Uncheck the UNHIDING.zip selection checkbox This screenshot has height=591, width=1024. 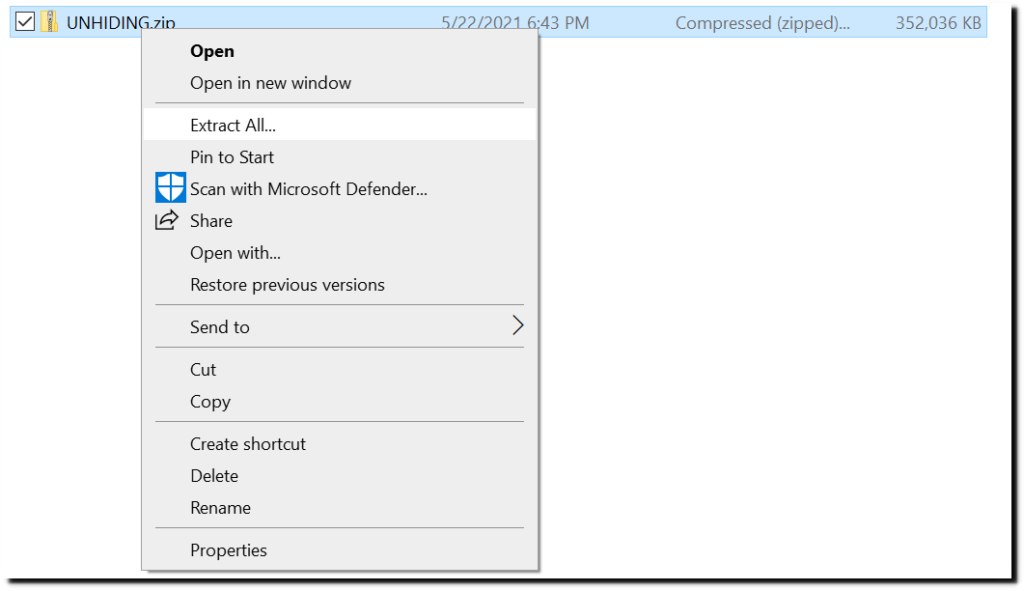pyautogui.click(x=25, y=22)
